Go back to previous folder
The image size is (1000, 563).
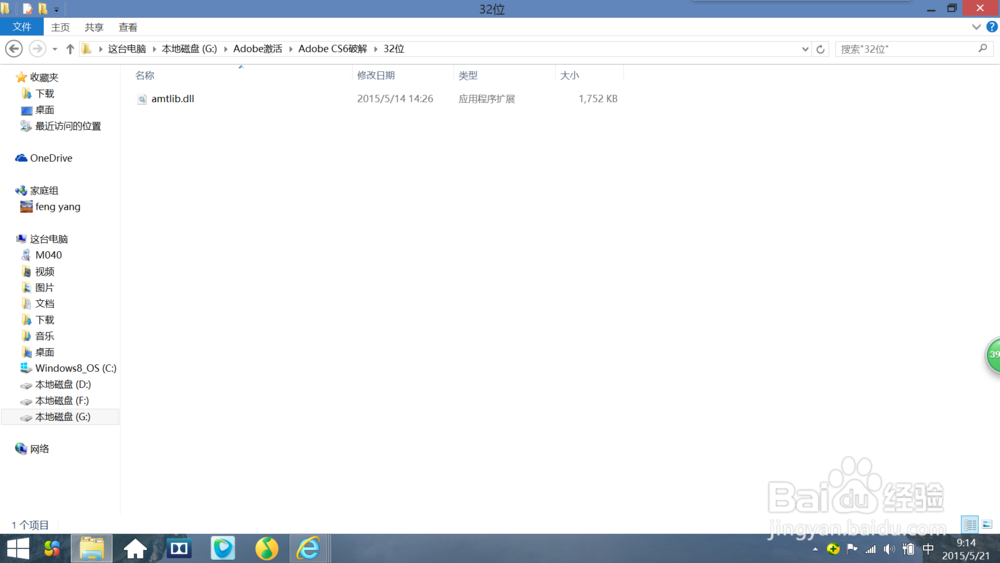[x=14, y=48]
